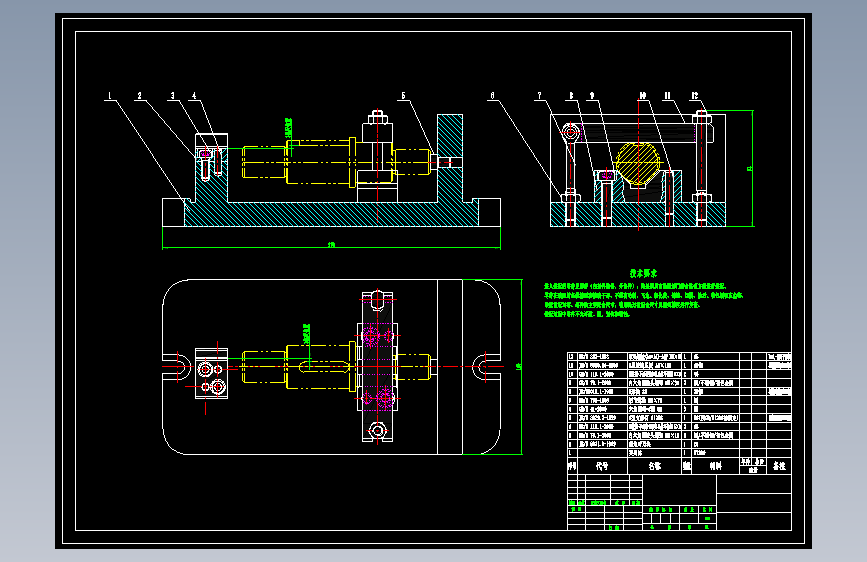Select part balloon number 4
Screen dimensions: 867x562
[x=194, y=96]
